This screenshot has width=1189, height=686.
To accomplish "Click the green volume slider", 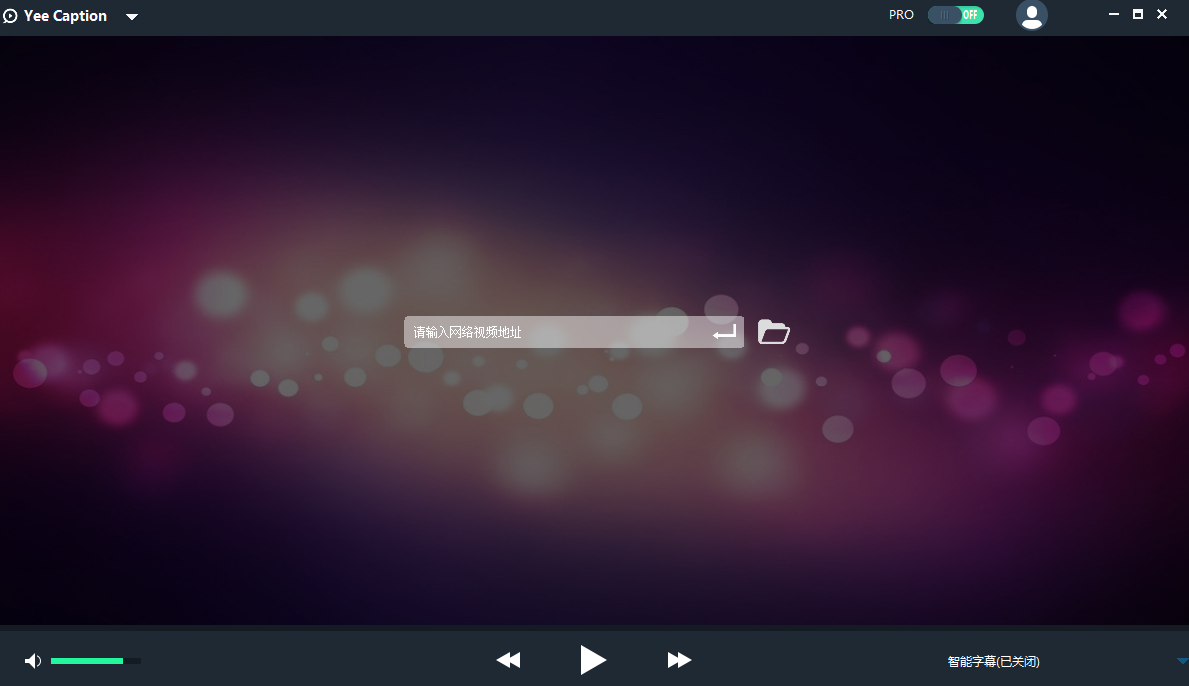I will point(95,661).
